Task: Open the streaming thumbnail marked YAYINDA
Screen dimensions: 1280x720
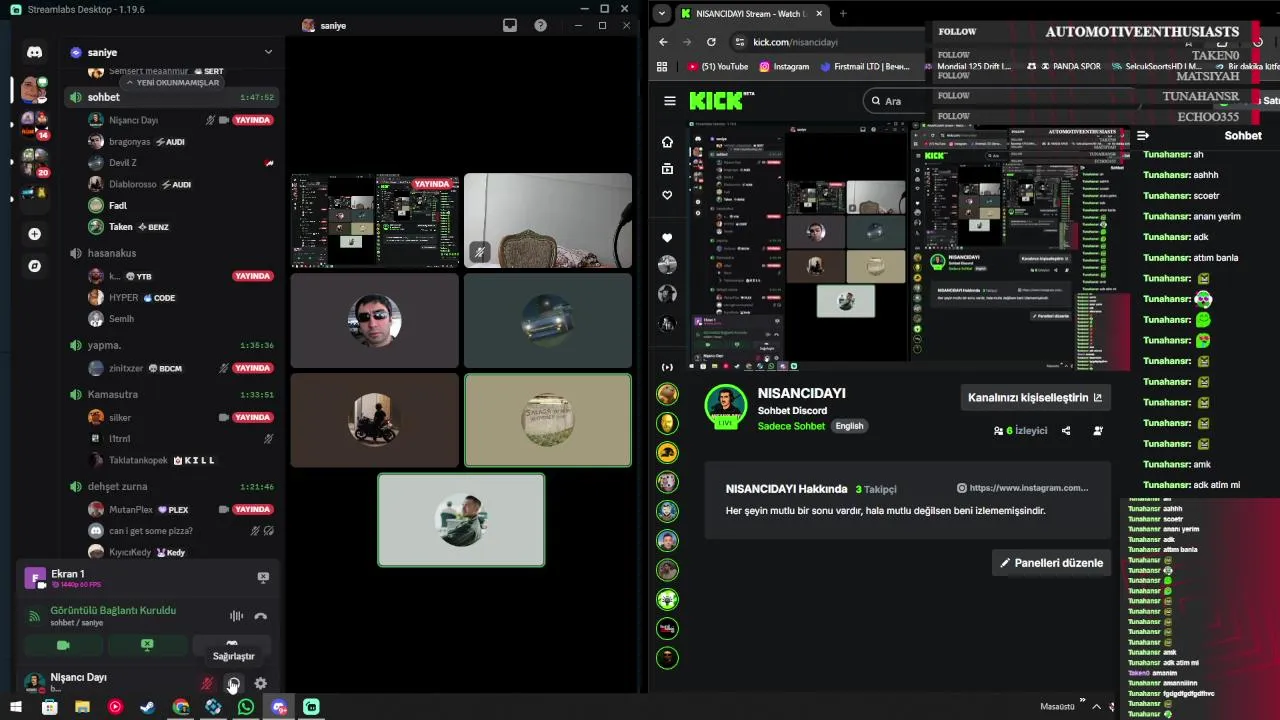Action: (x=375, y=220)
